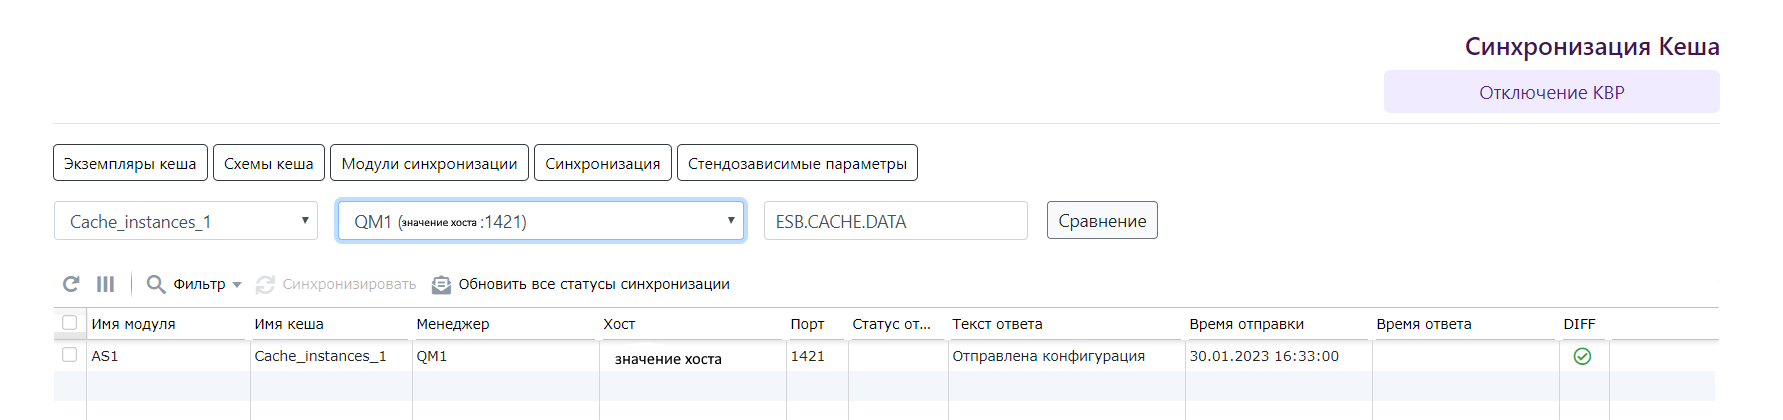Open the column chooser icon
1783x420 pixels.
click(105, 284)
